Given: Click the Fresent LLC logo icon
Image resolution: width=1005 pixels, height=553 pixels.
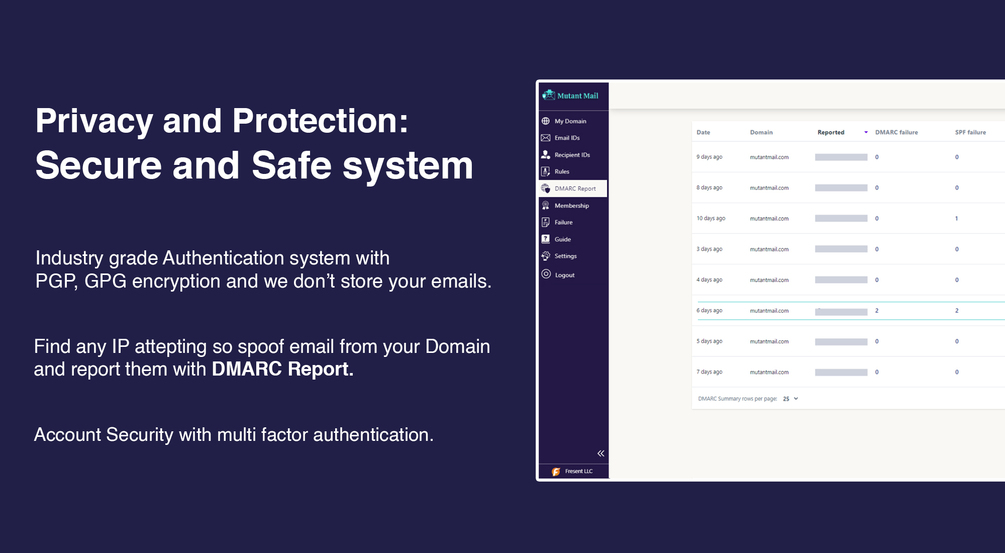Looking at the screenshot, I should pyautogui.click(x=556, y=472).
